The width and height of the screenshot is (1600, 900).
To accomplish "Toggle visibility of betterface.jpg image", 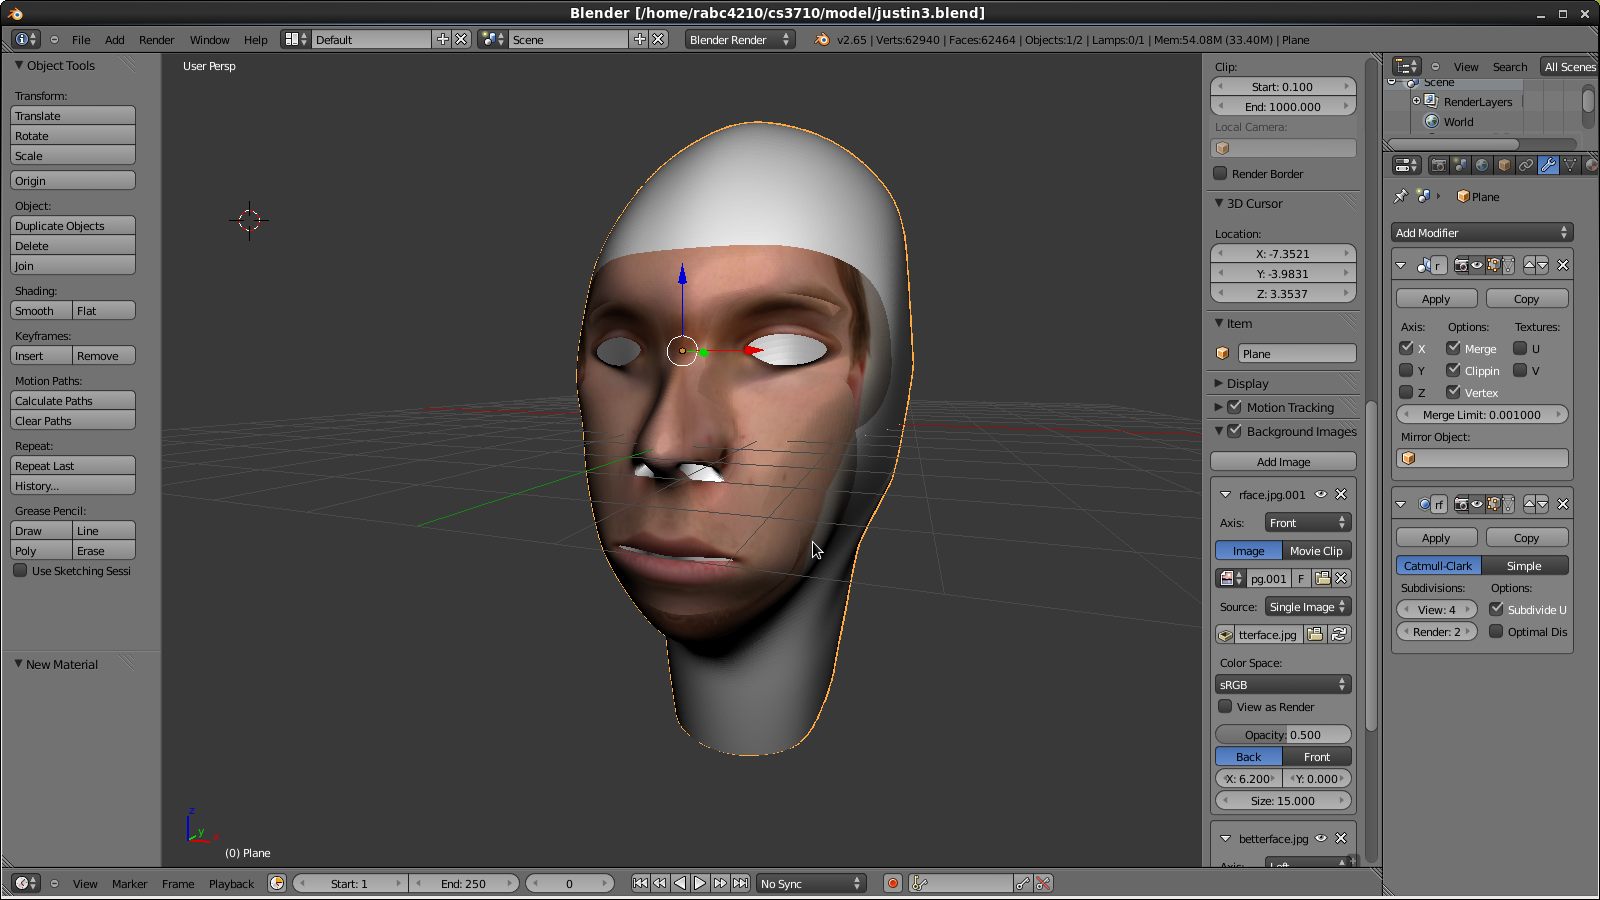I will (1321, 838).
